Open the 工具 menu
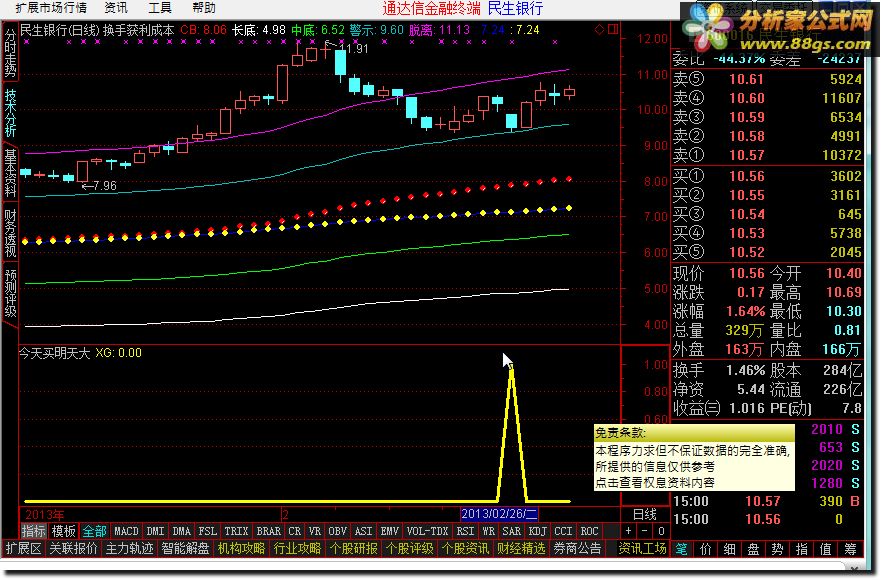 click(x=160, y=8)
